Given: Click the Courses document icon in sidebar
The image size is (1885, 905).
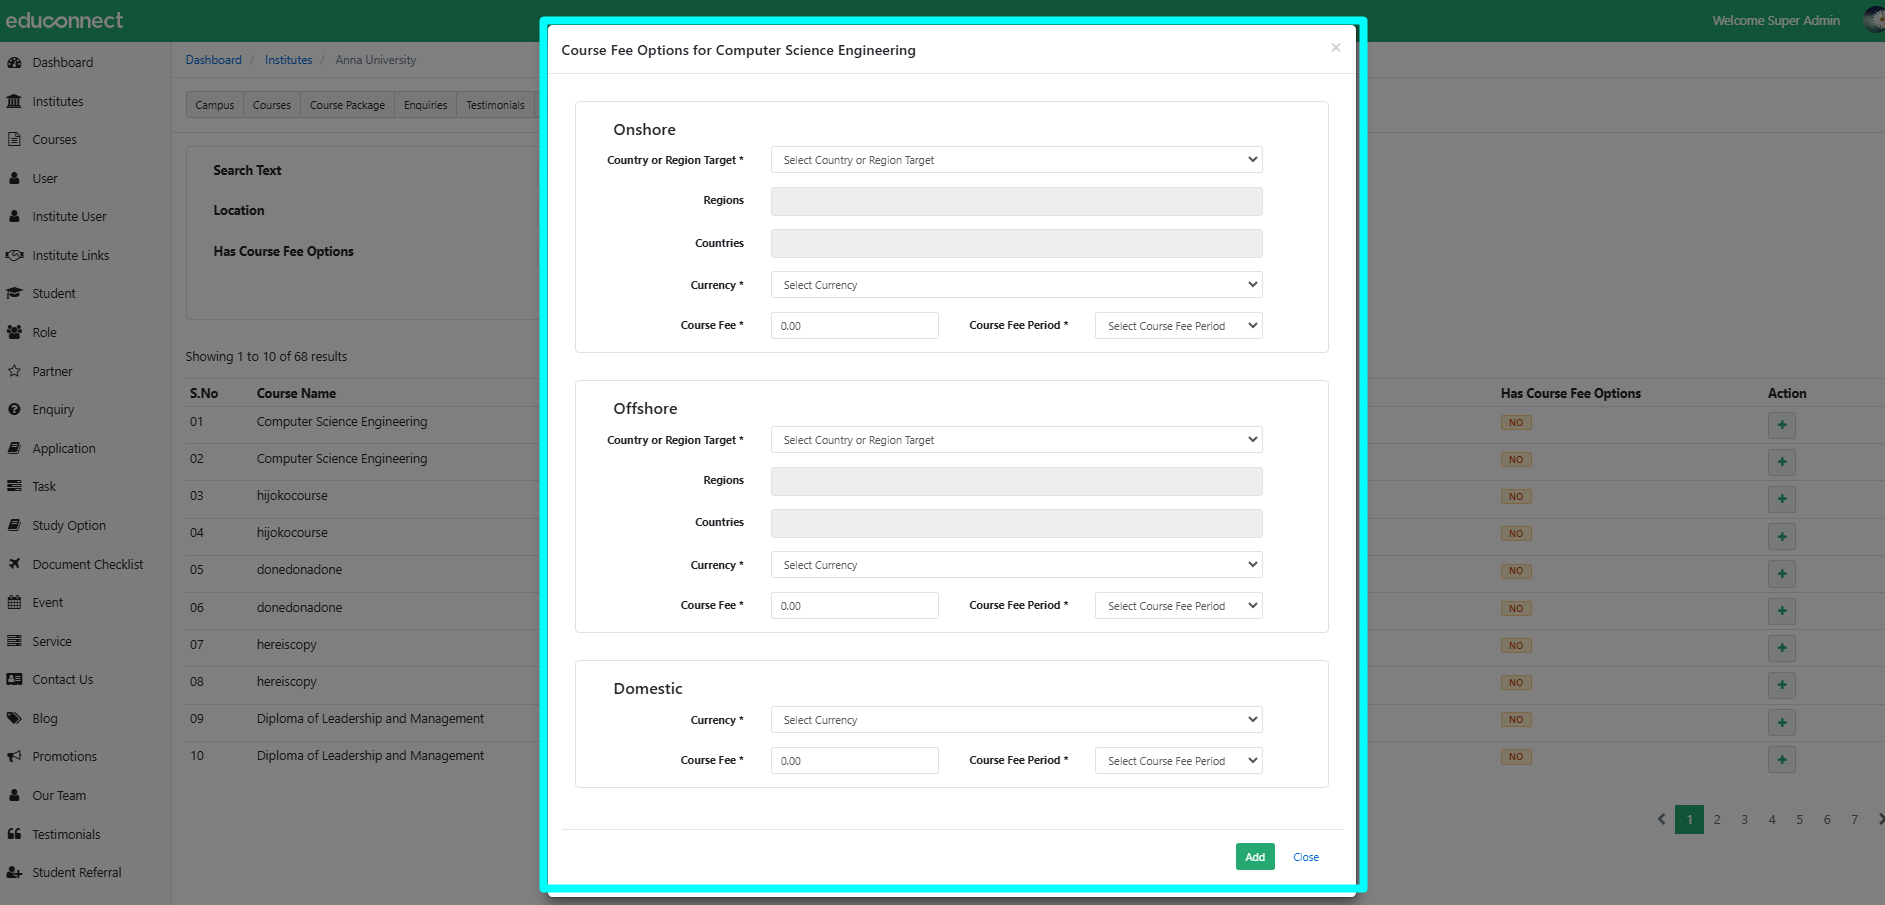Looking at the screenshot, I should 14,139.
